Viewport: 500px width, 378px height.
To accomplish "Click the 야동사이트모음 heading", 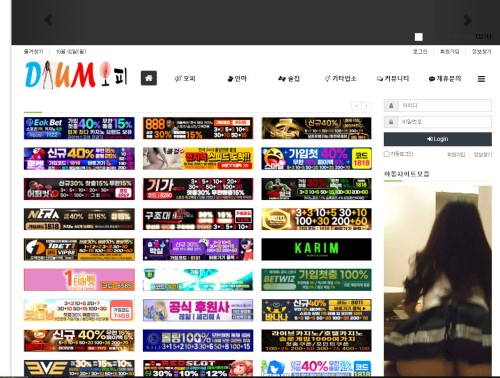I will [x=407, y=174].
